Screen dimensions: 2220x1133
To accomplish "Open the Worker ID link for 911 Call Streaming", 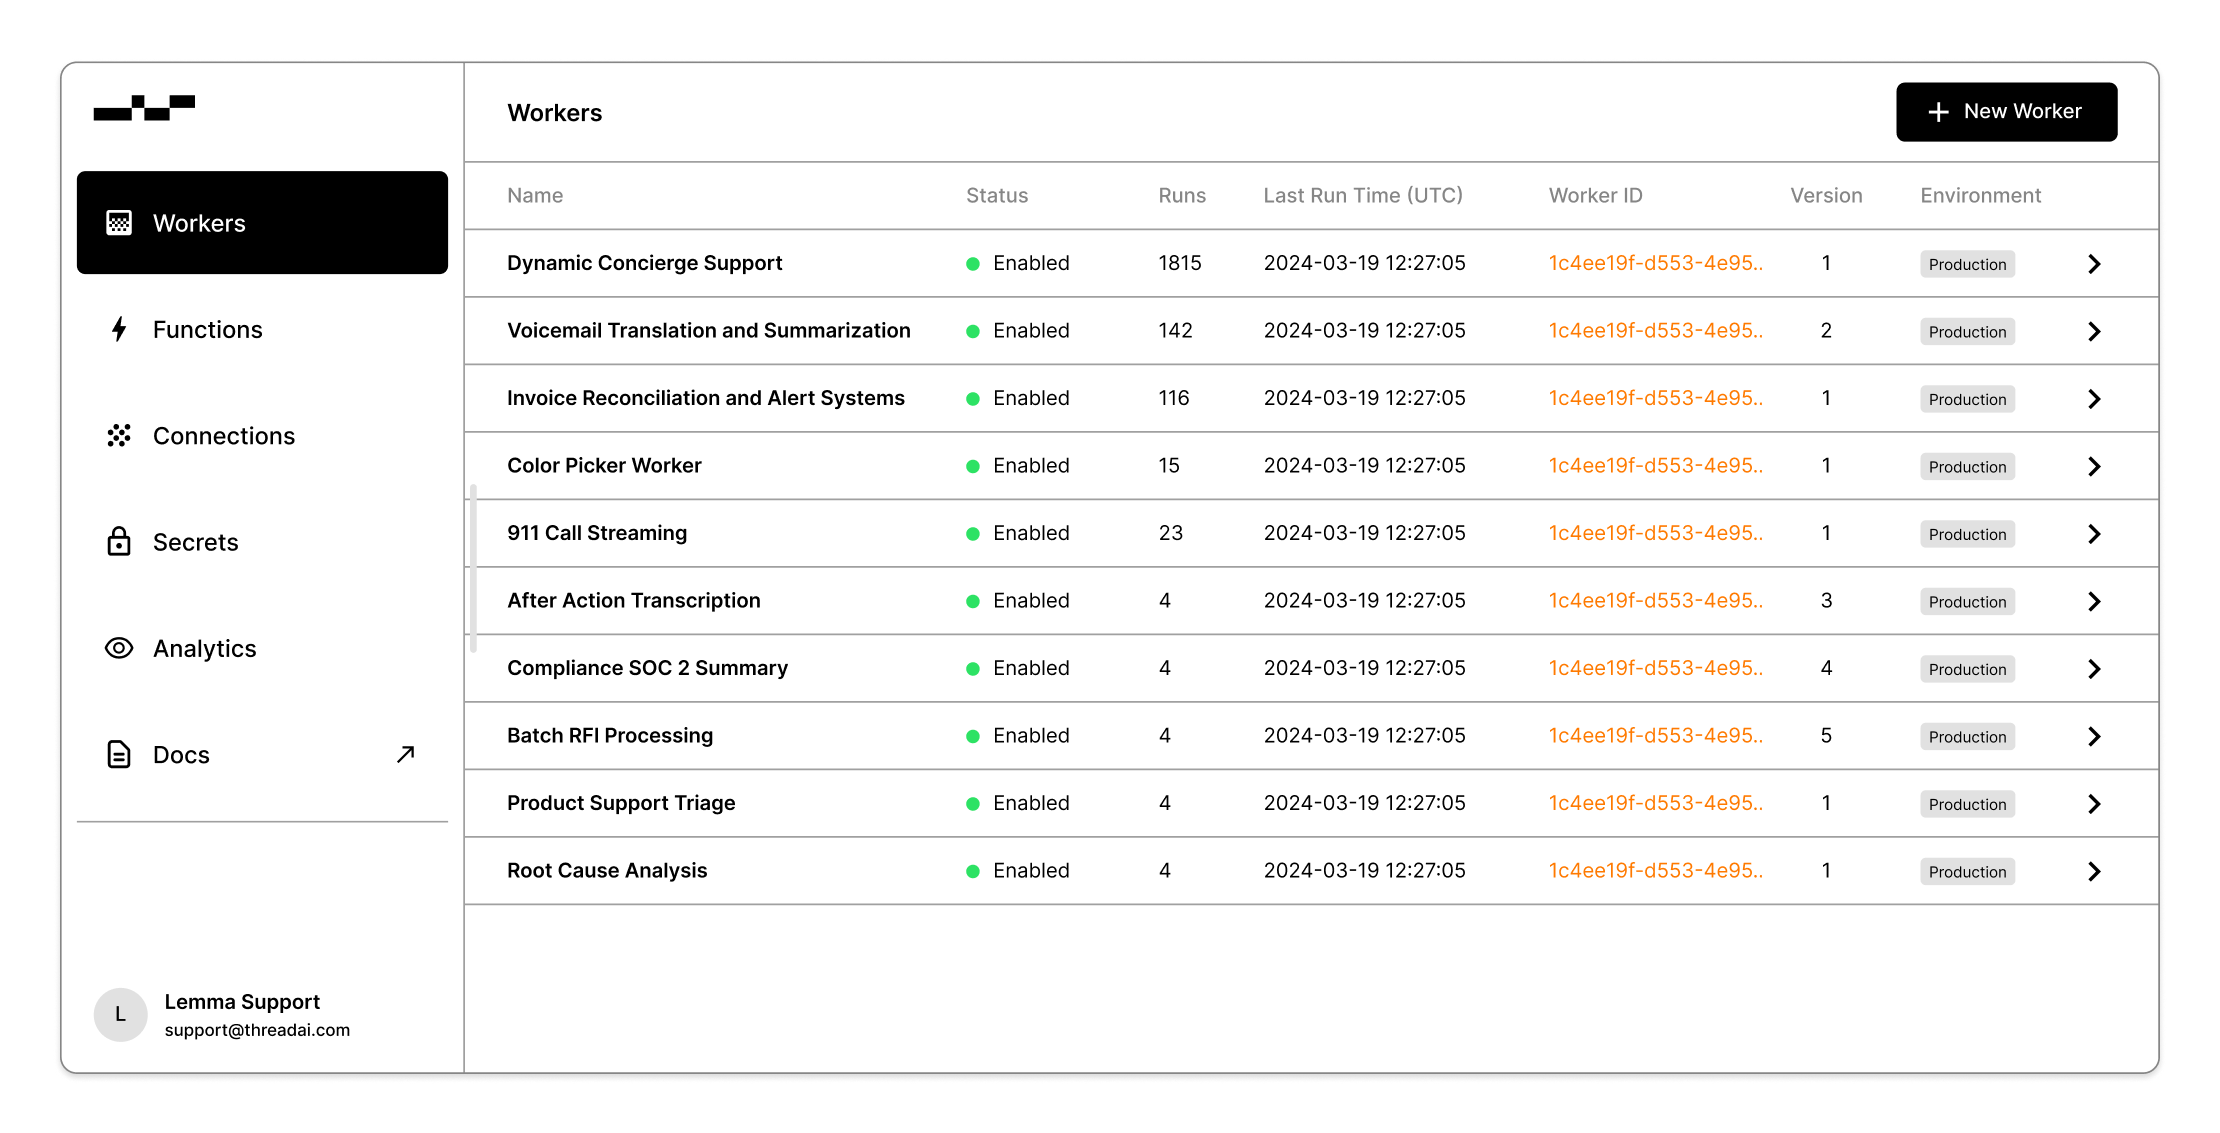I will pos(1655,533).
